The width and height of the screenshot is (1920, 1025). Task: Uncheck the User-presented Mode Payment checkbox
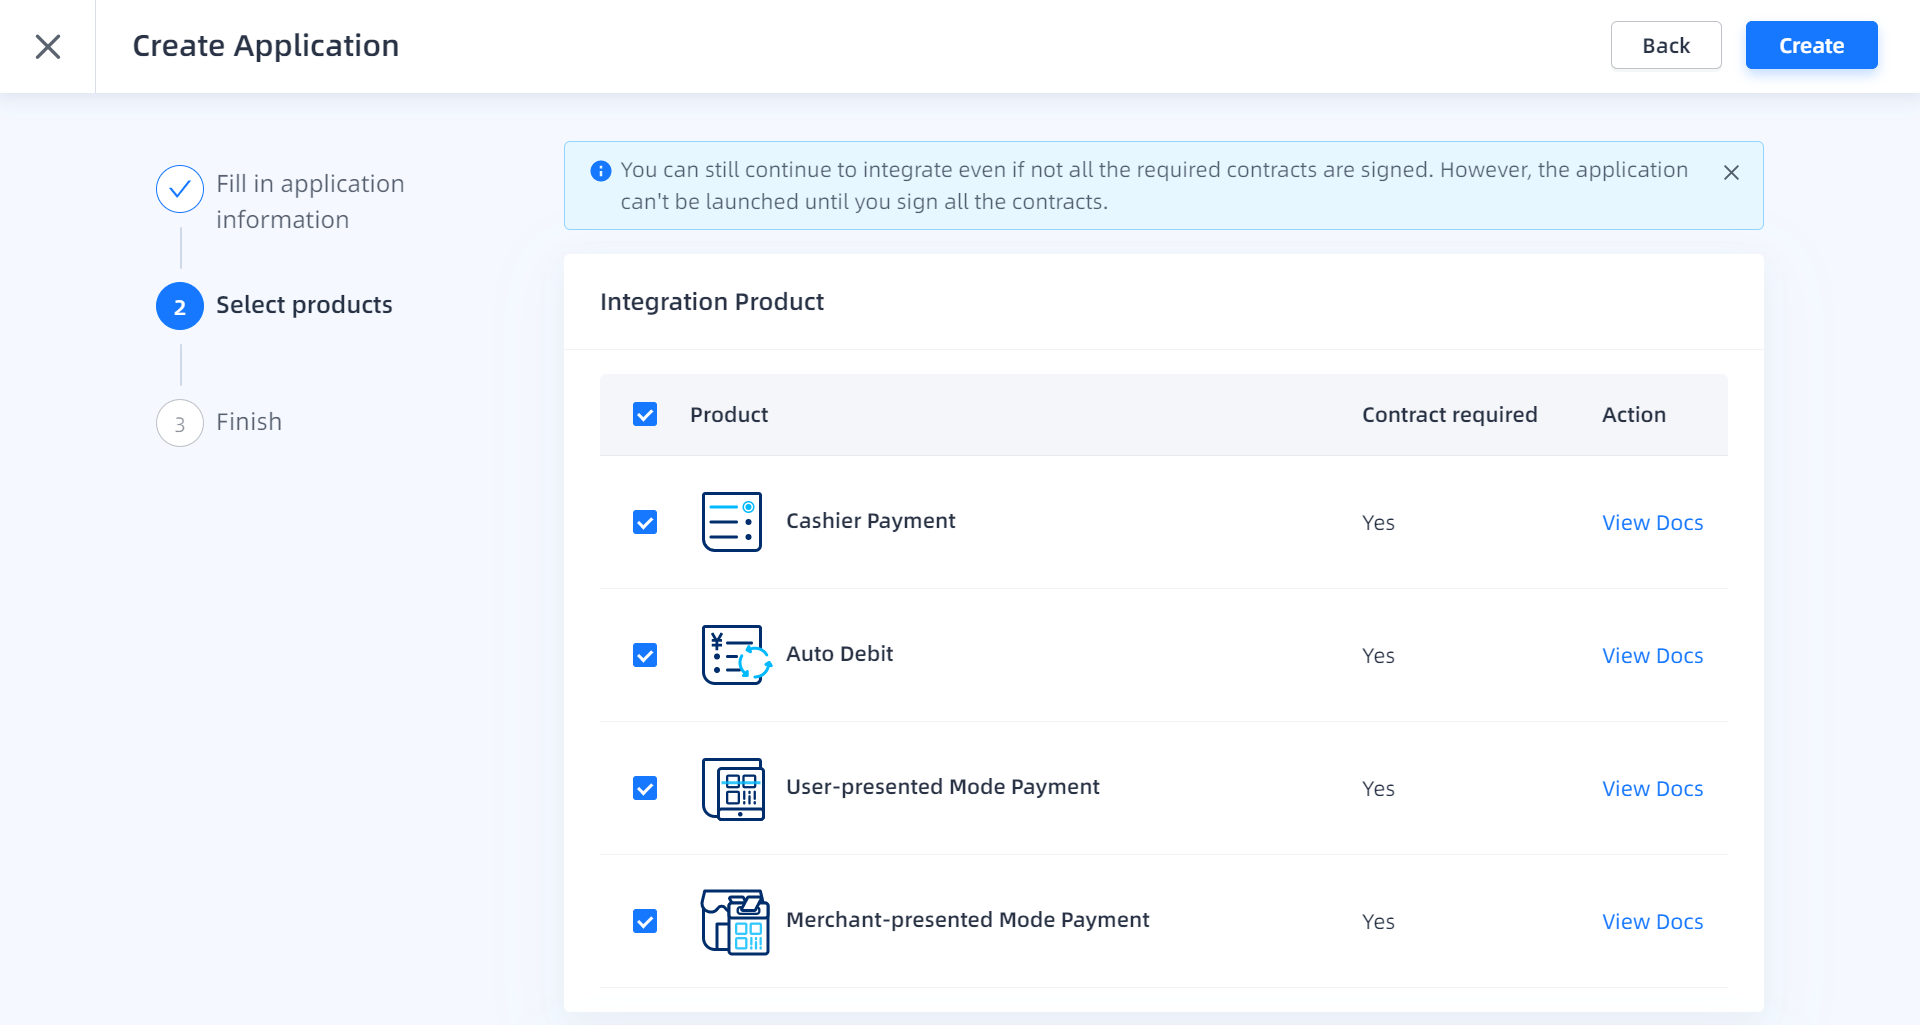coord(645,788)
